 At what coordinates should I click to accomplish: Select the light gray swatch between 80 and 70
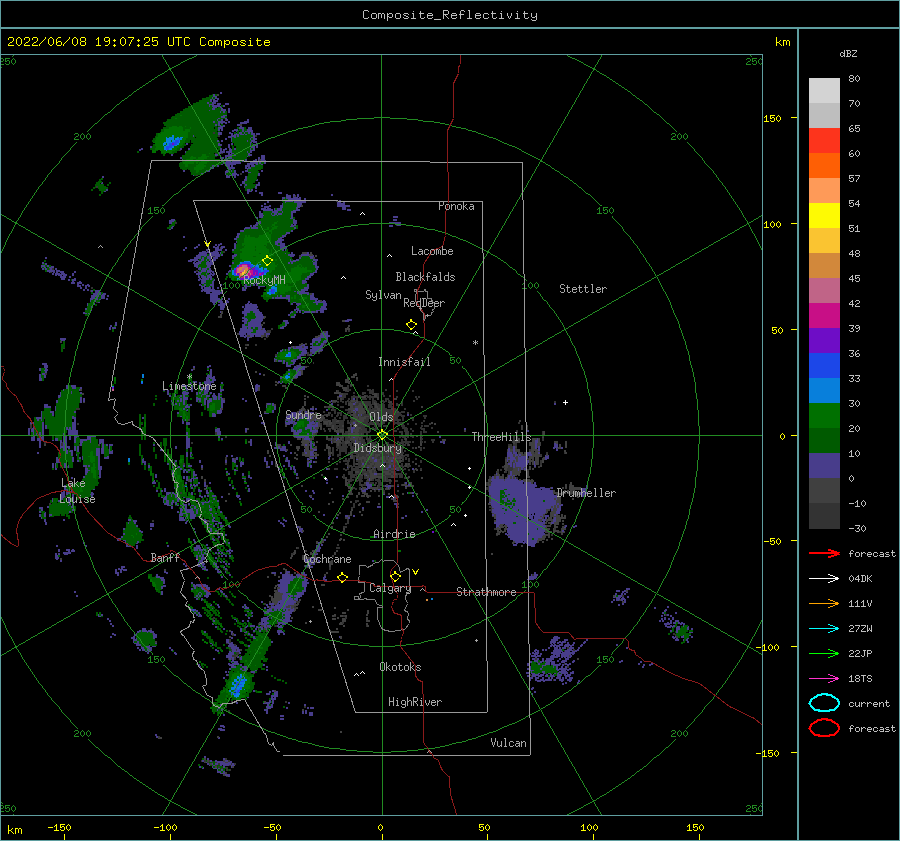click(x=824, y=90)
